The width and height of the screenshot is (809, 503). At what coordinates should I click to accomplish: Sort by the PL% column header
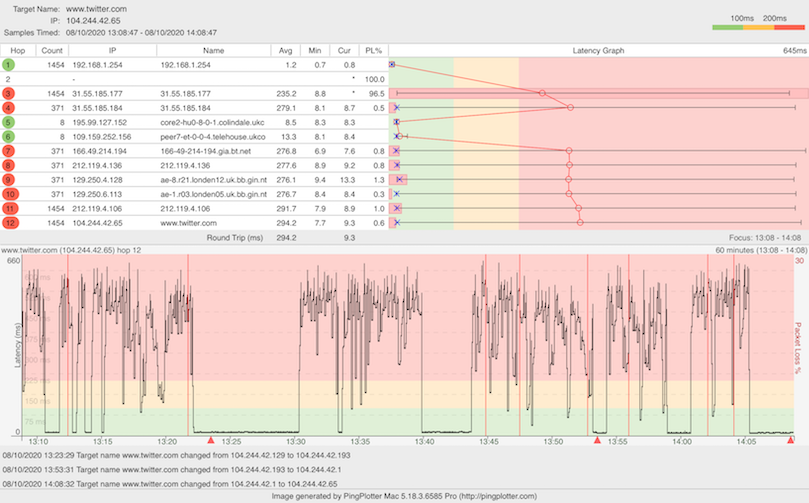[x=374, y=49]
